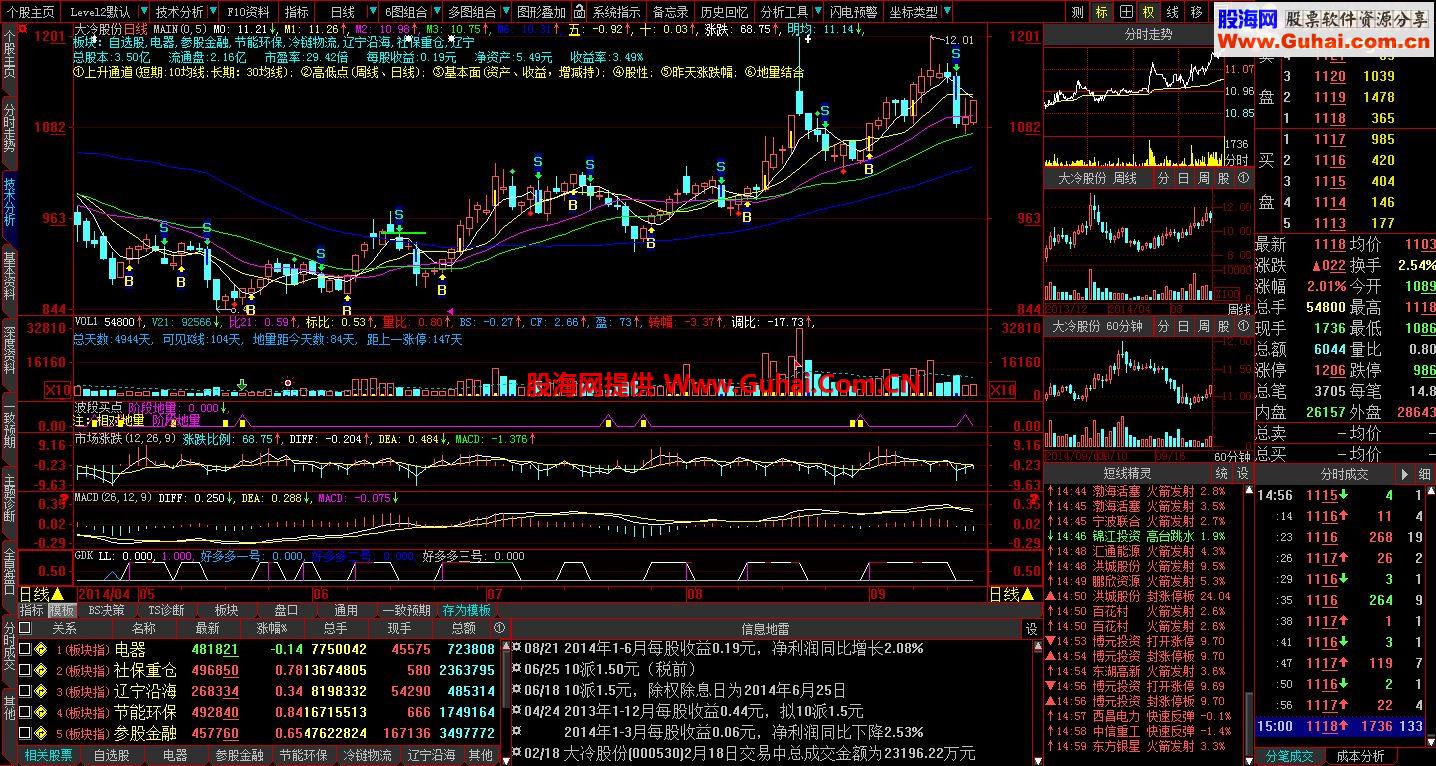Click the arrow button beside 分时成交

pyautogui.click(x=1403, y=474)
